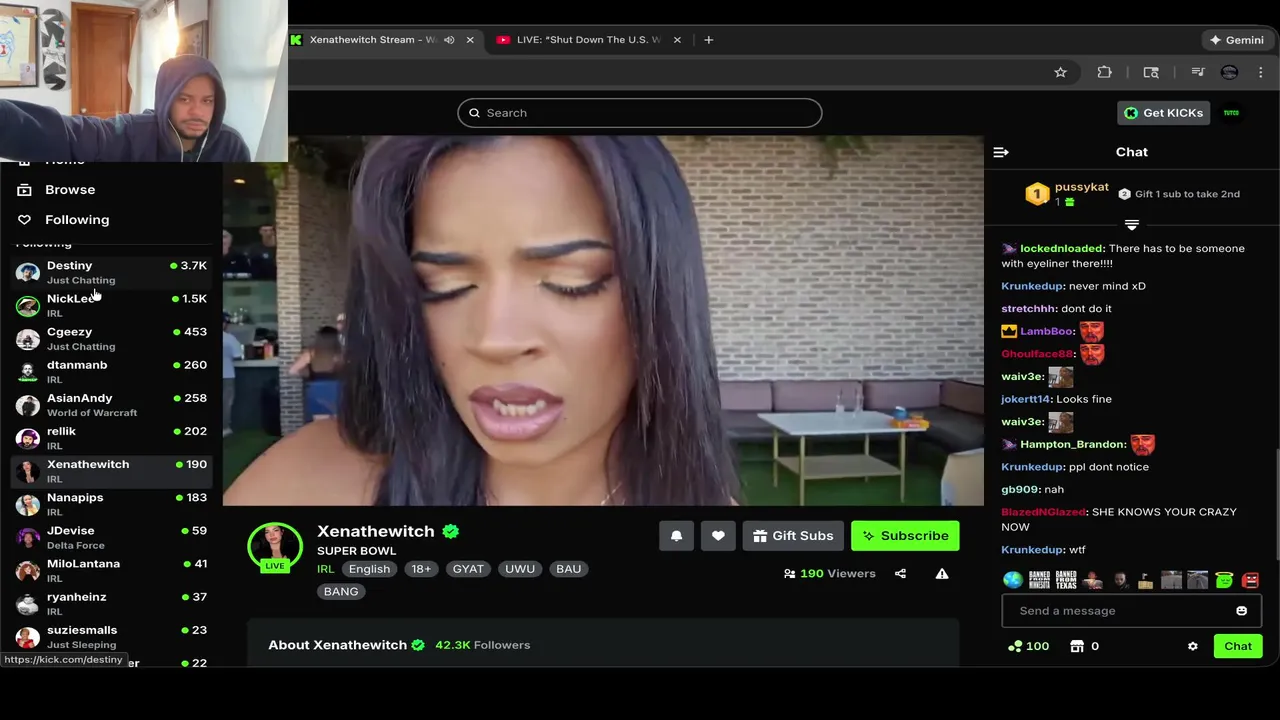This screenshot has height=720, width=1280.
Task: Open suziesmalls channel in sidebar
Action: point(110,636)
